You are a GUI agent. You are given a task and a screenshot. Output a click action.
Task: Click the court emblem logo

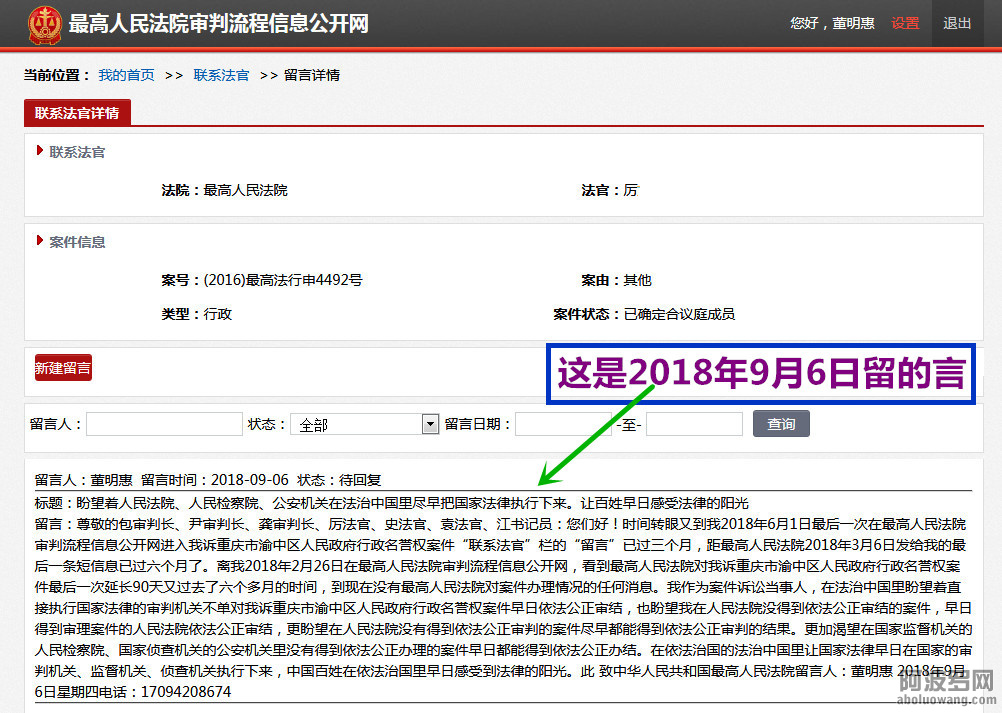point(44,24)
